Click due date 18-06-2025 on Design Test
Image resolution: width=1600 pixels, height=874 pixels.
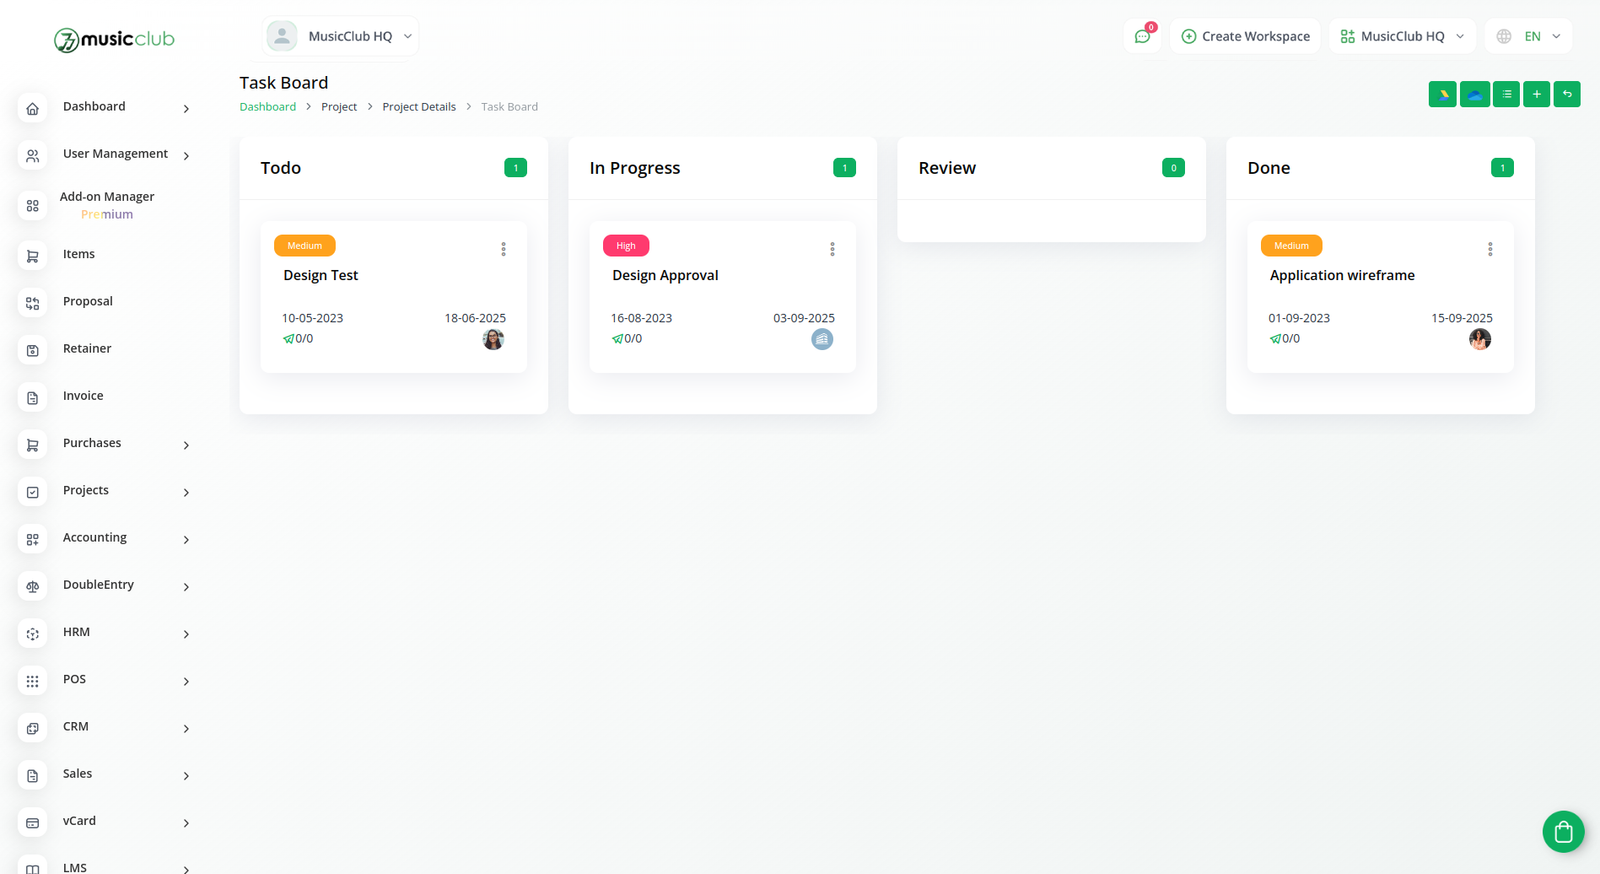point(475,318)
